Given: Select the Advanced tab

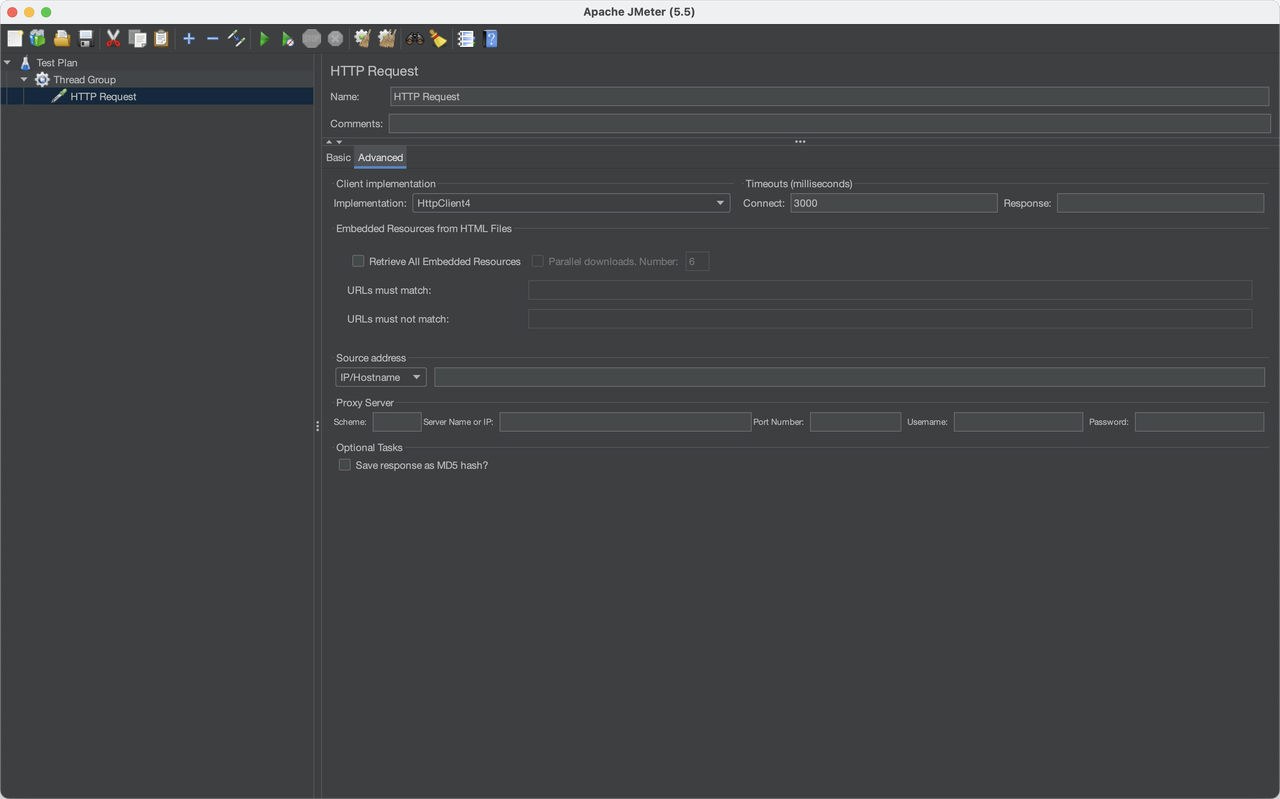Looking at the screenshot, I should 380,157.
